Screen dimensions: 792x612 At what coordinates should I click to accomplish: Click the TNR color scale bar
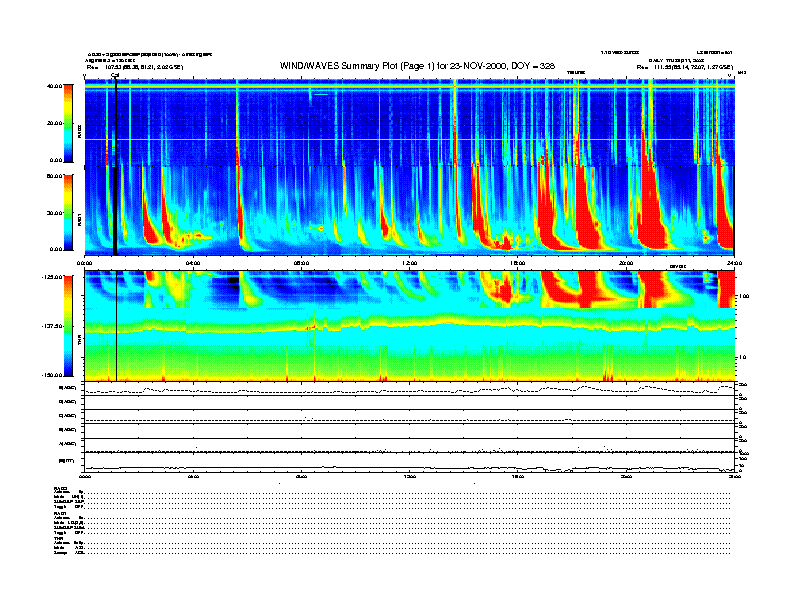pyautogui.click(x=68, y=326)
